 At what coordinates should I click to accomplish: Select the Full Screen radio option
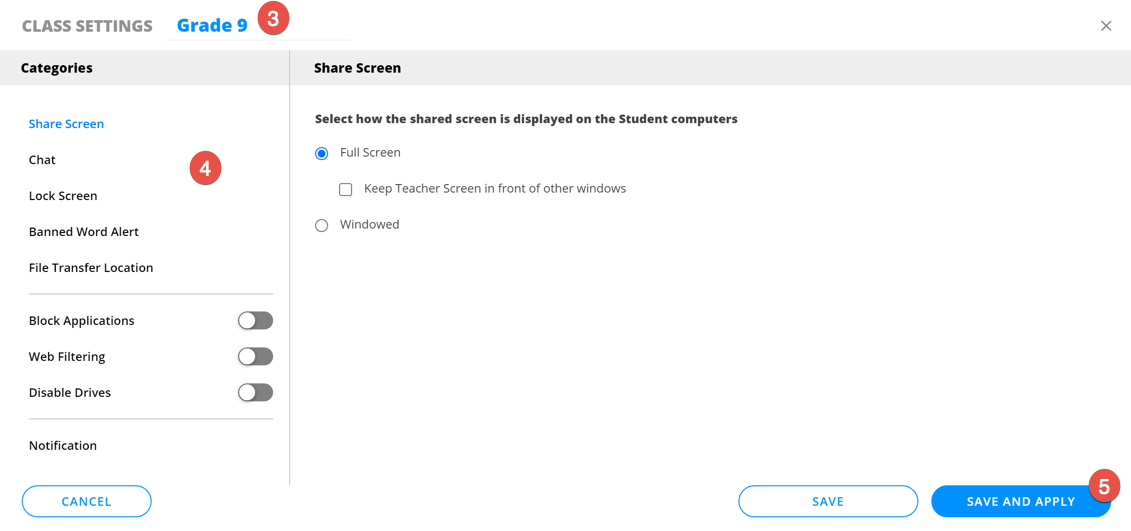click(x=322, y=154)
